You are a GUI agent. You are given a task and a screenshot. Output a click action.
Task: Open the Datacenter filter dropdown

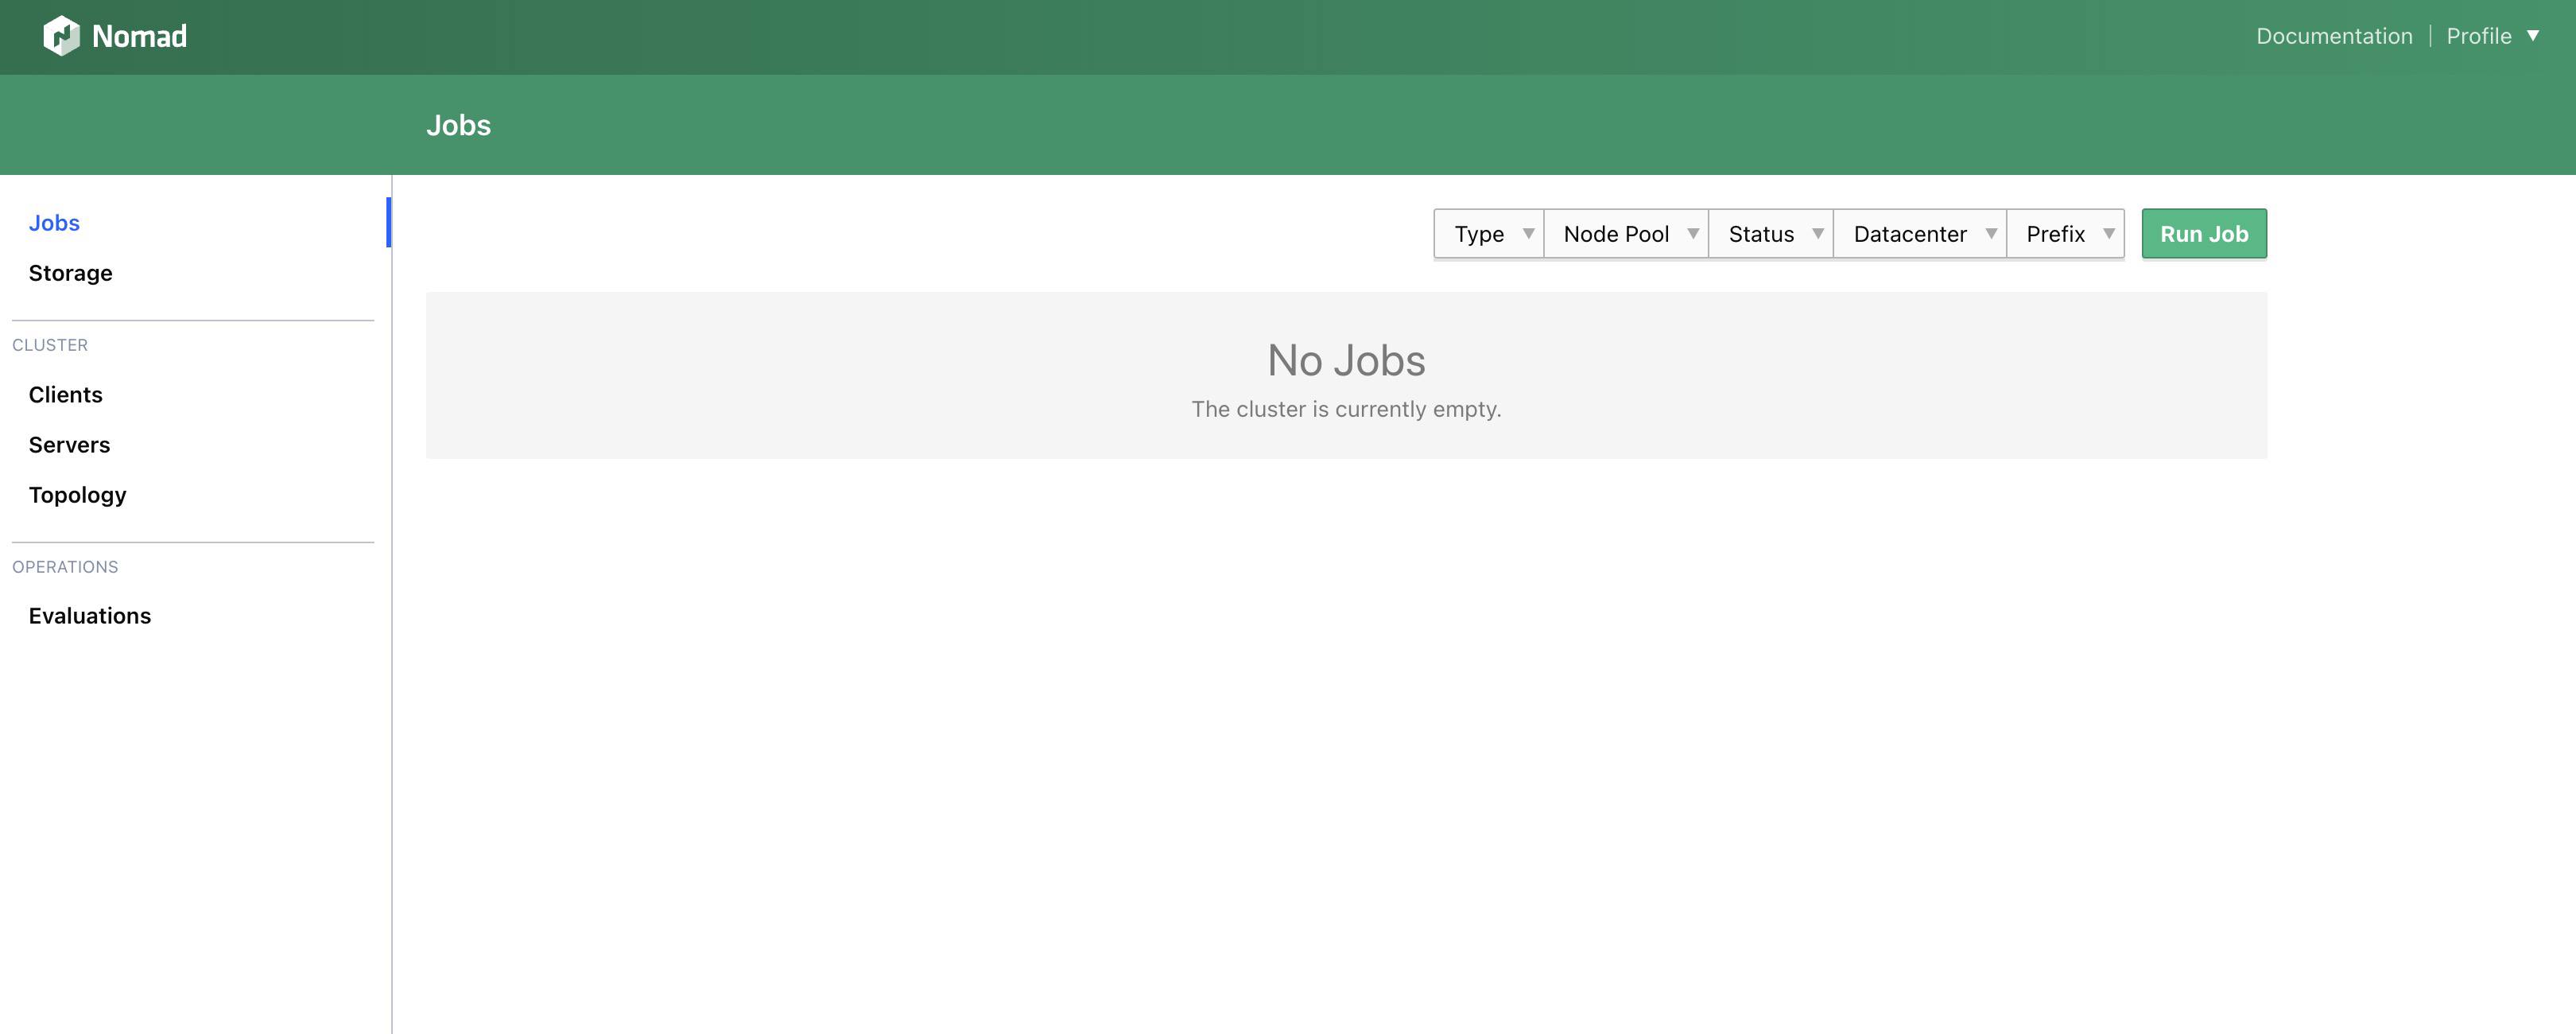coord(1910,233)
